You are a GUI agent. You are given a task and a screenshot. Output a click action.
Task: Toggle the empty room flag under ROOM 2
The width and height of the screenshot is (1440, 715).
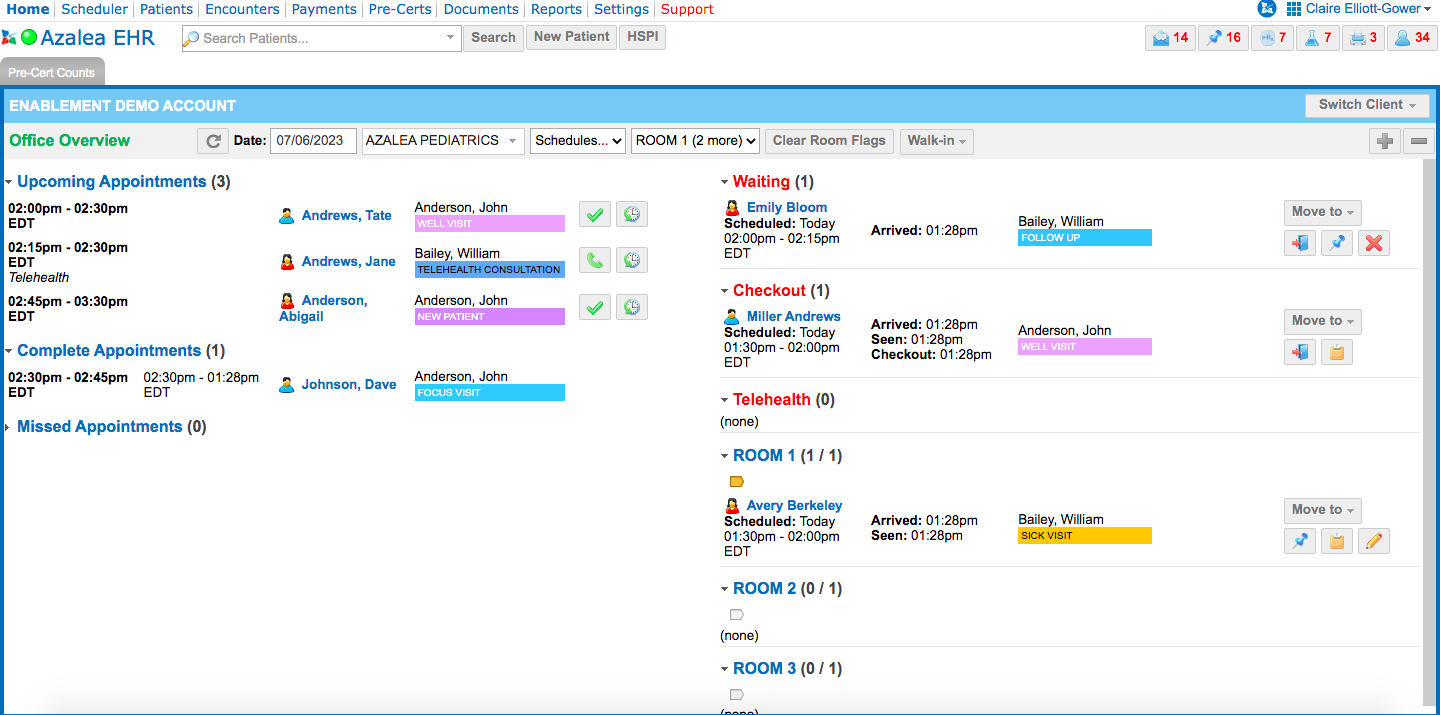737,615
